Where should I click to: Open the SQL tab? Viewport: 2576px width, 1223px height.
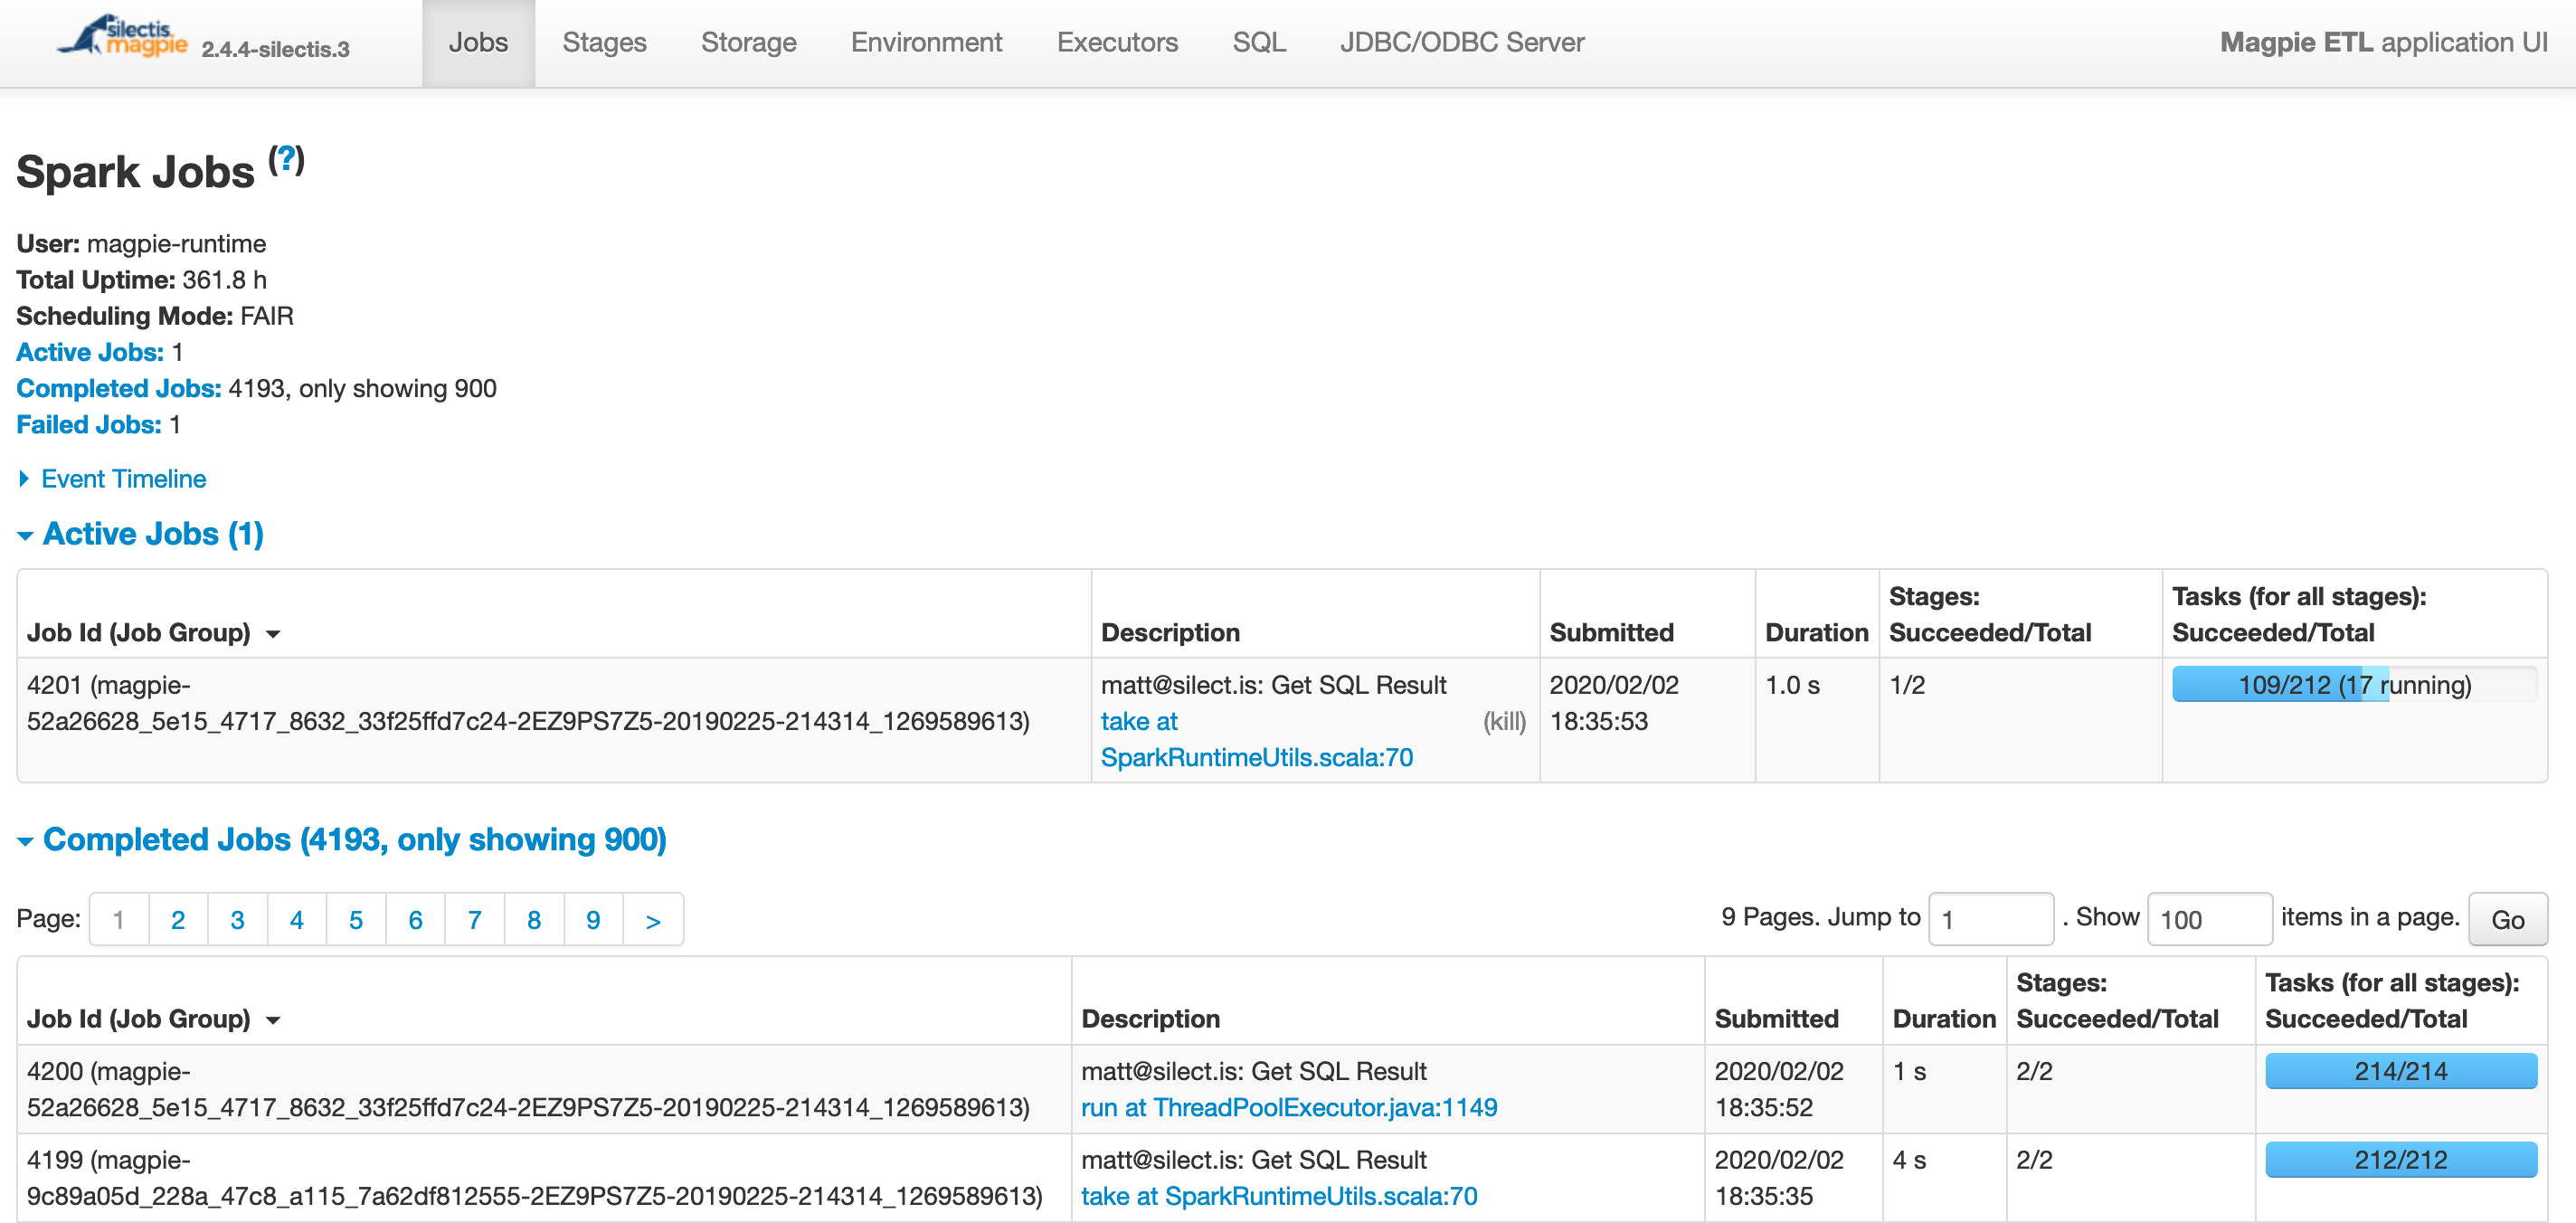tap(1259, 42)
